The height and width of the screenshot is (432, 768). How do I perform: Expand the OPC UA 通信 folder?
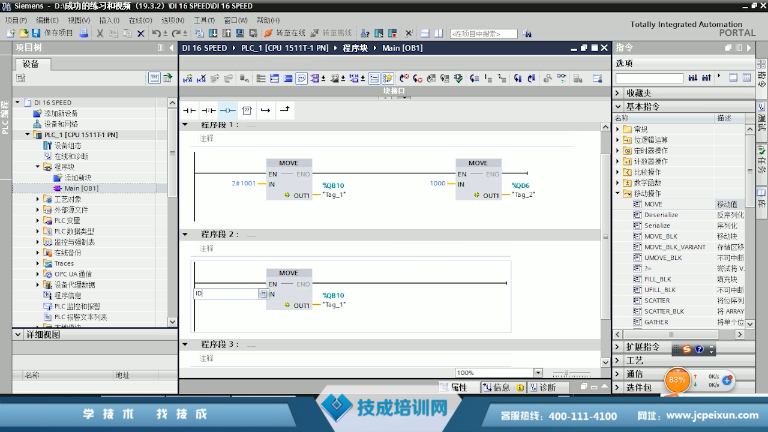[38, 274]
